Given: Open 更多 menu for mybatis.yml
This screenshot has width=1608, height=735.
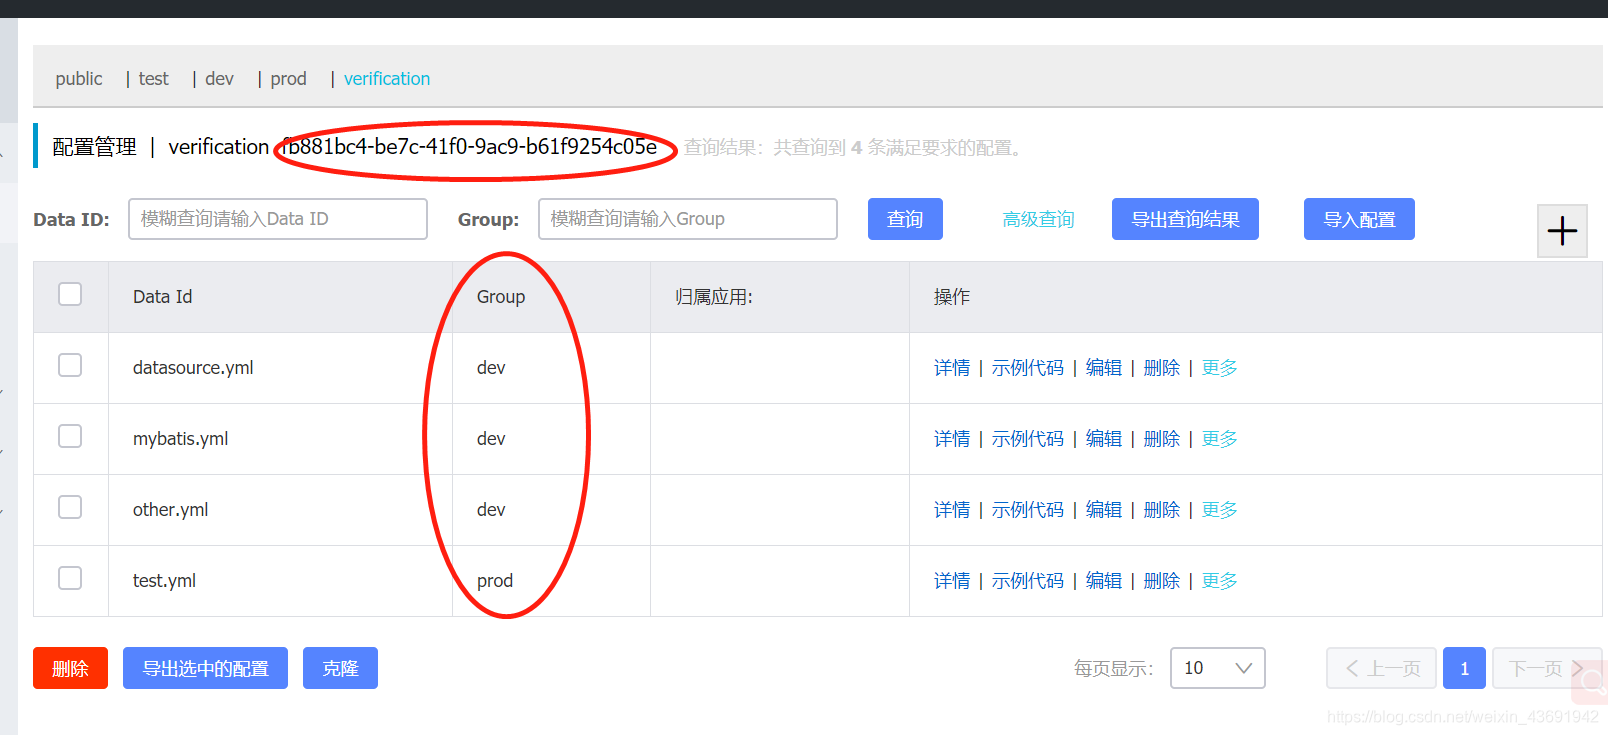Looking at the screenshot, I should tap(1220, 439).
